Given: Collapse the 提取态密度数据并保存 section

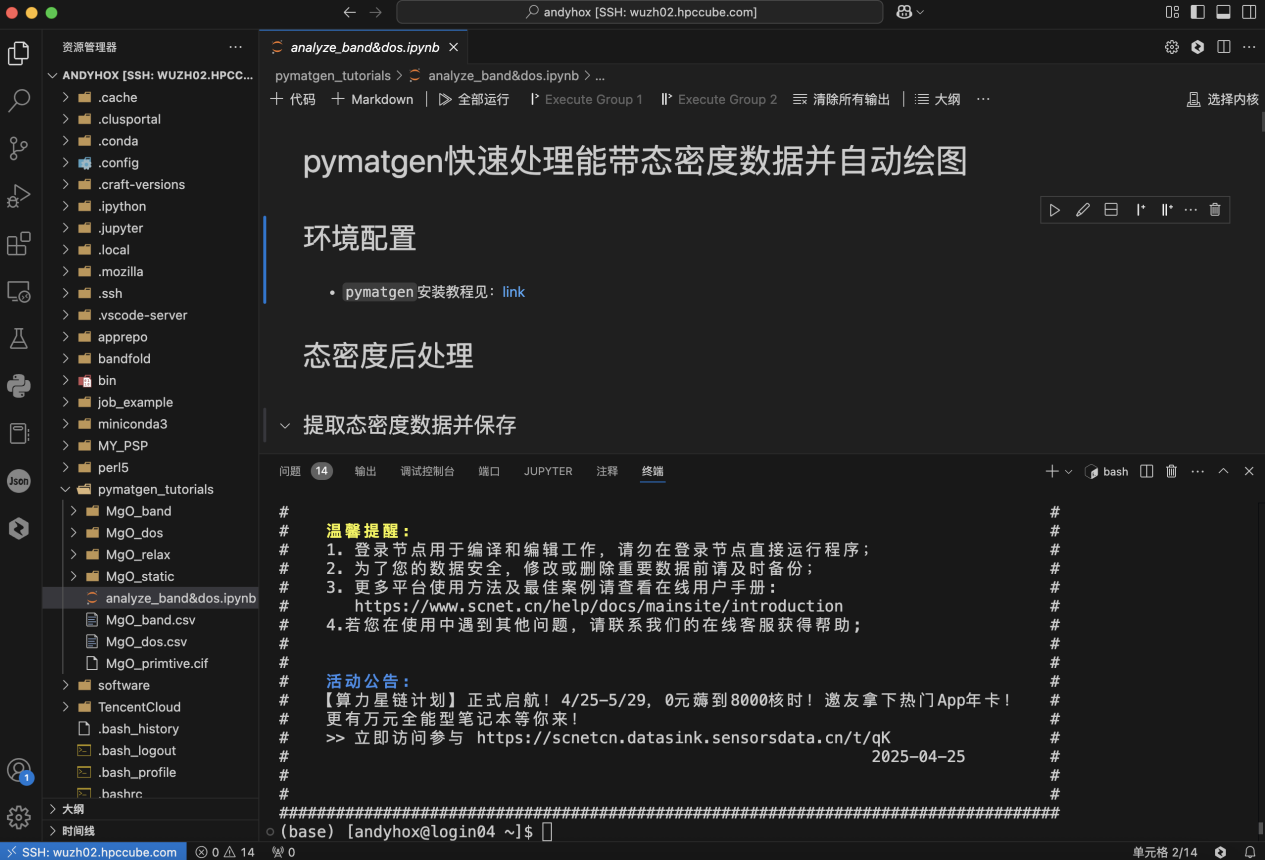Looking at the screenshot, I should [285, 425].
